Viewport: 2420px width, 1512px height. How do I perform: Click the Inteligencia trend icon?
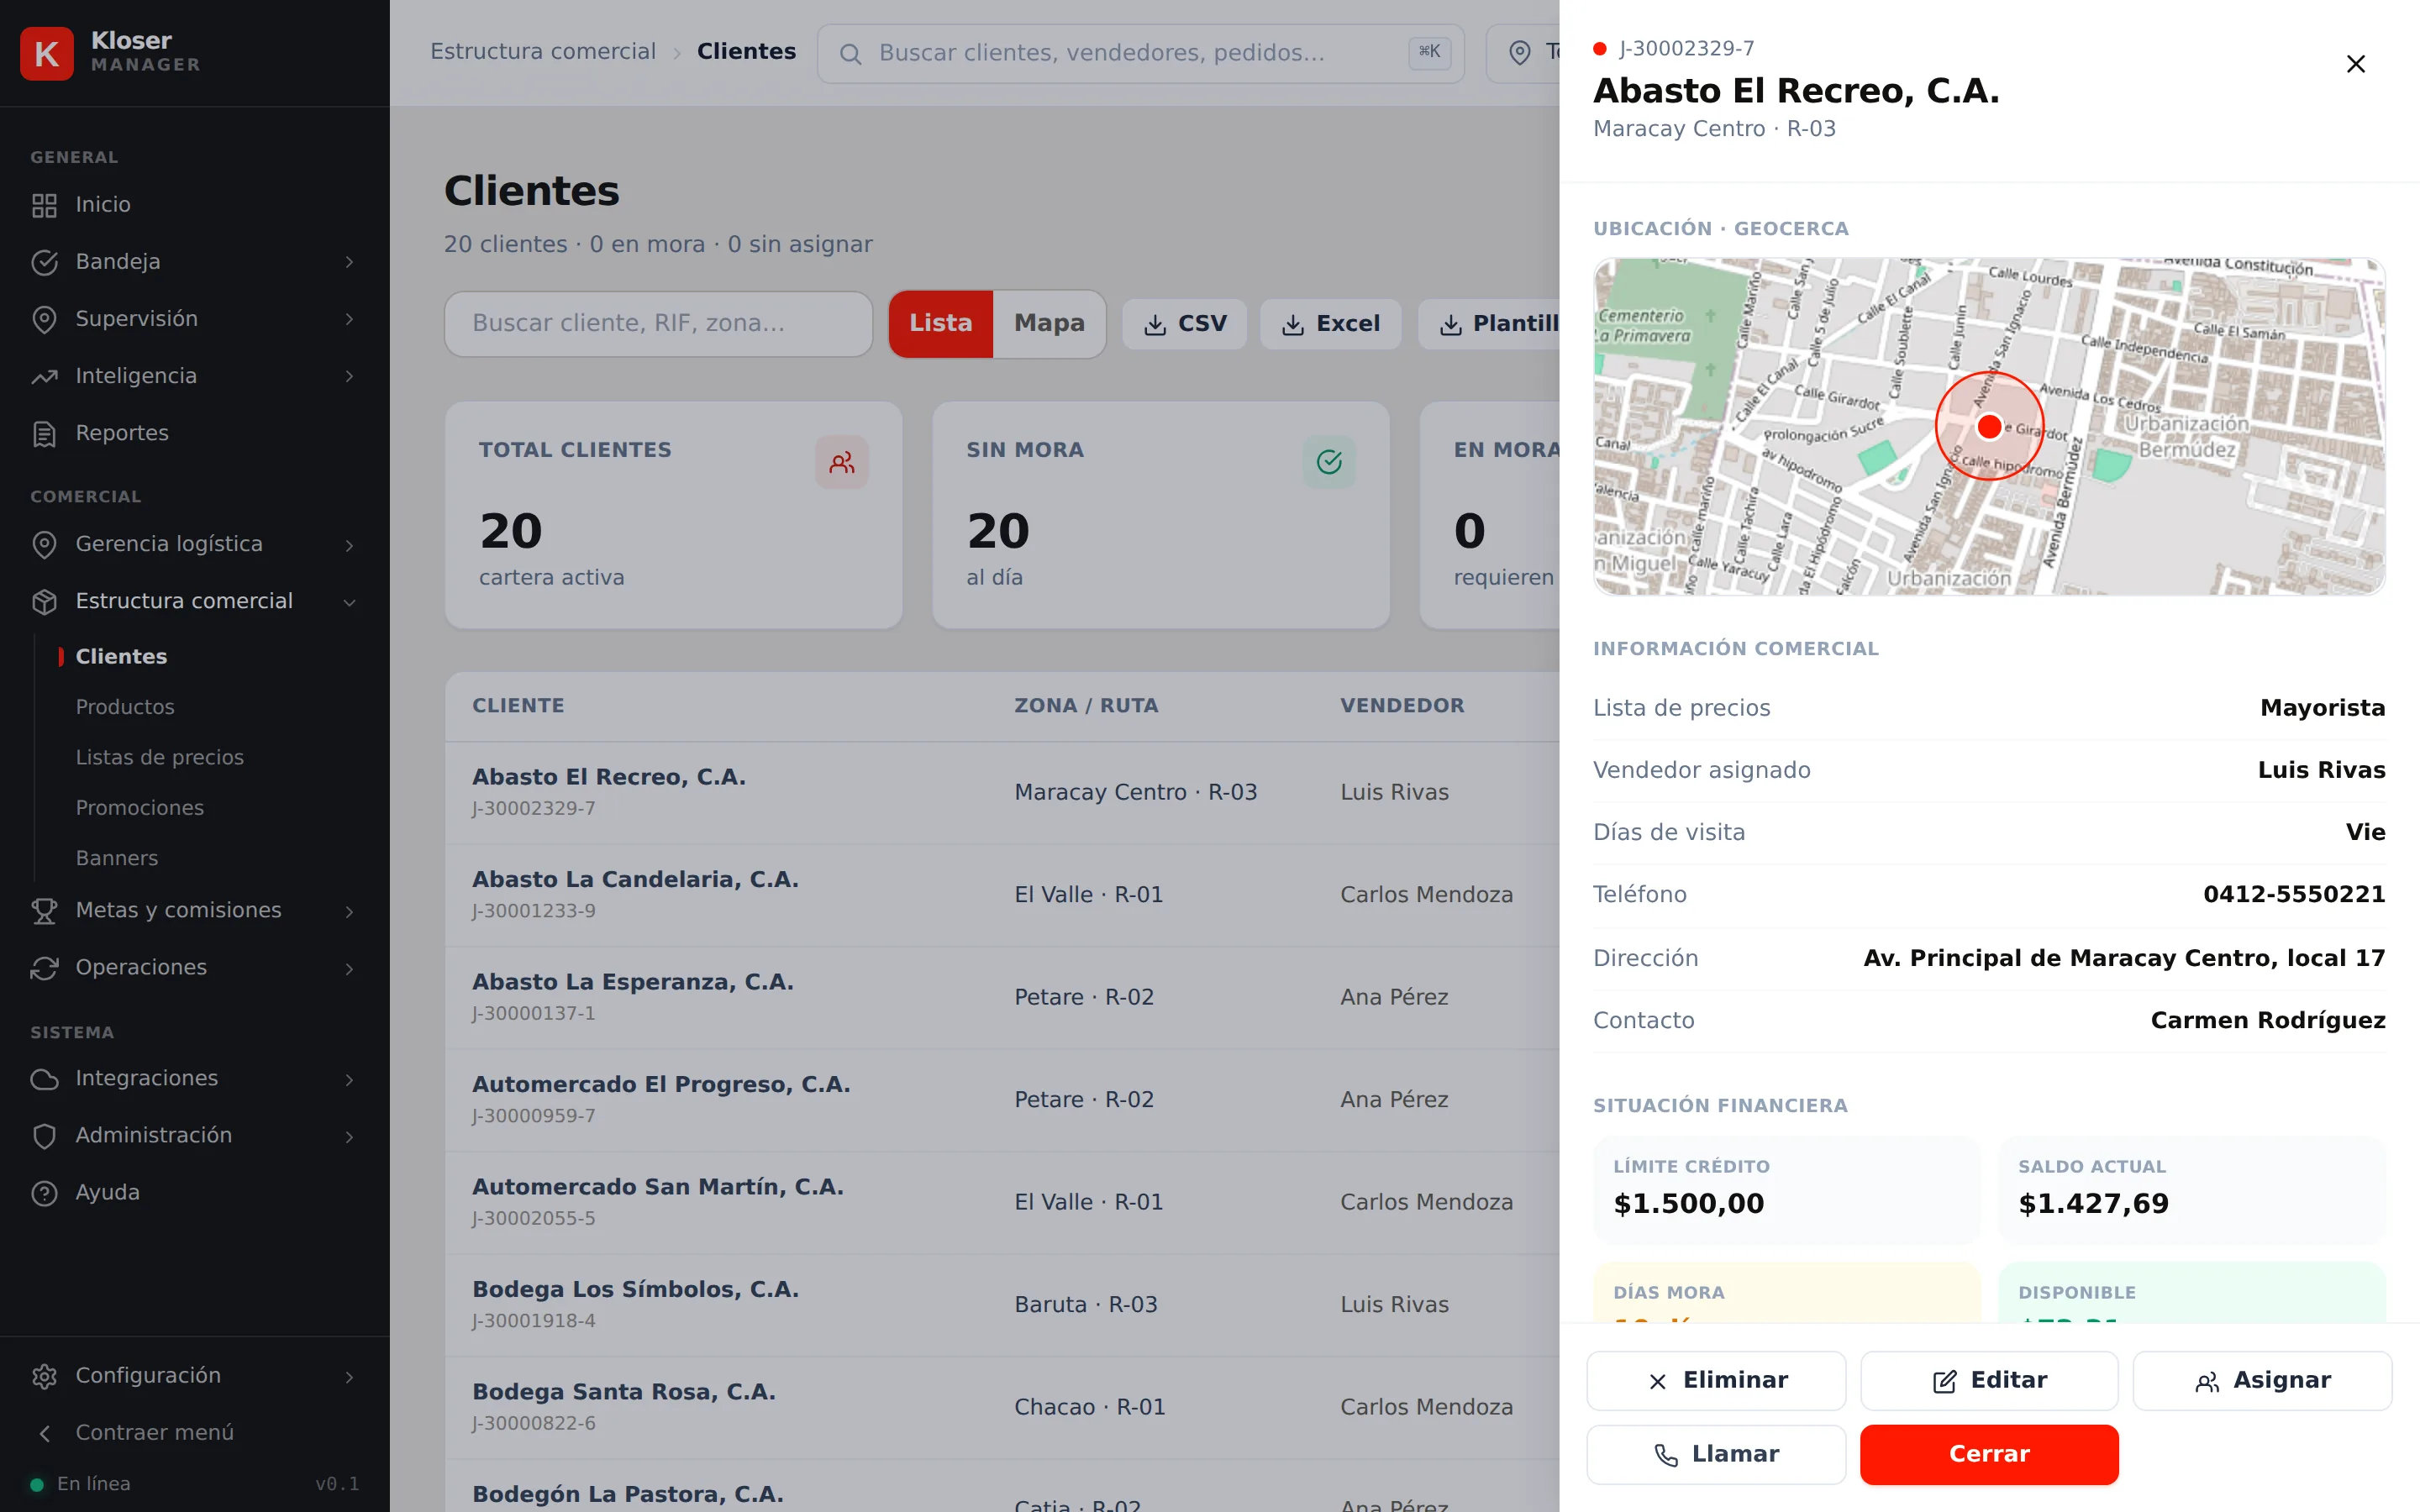pyautogui.click(x=44, y=376)
